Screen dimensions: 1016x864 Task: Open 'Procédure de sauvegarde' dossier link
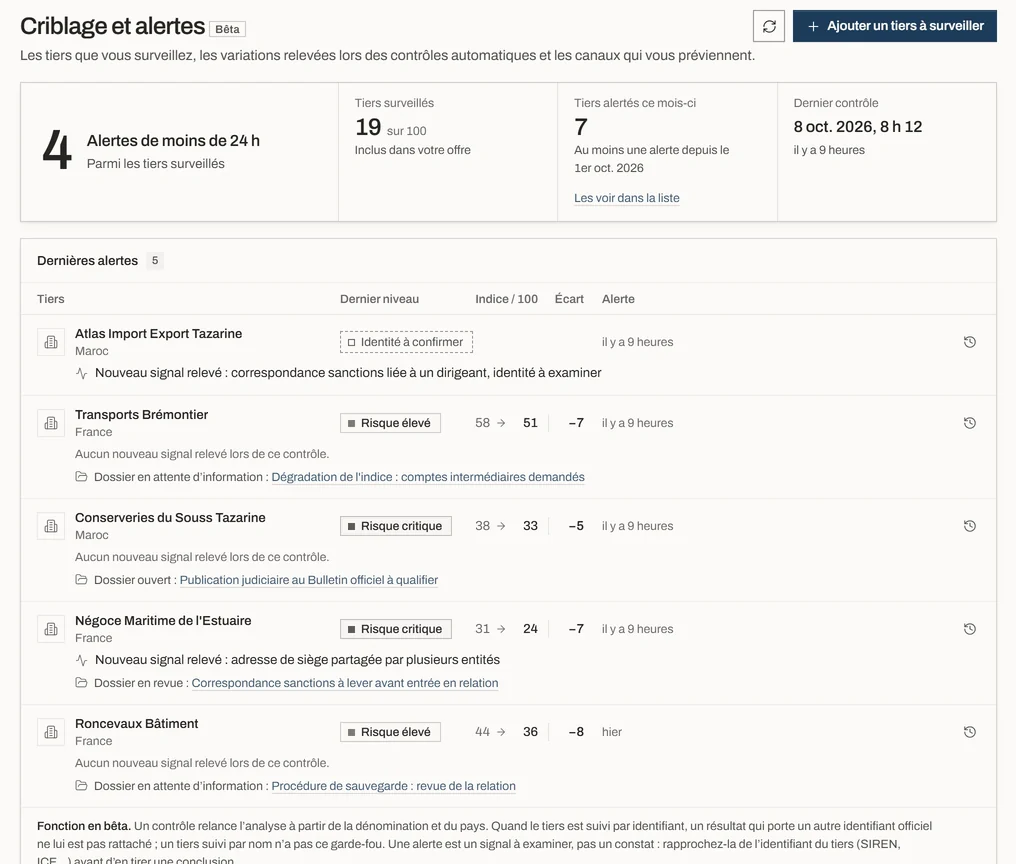[x=393, y=786]
